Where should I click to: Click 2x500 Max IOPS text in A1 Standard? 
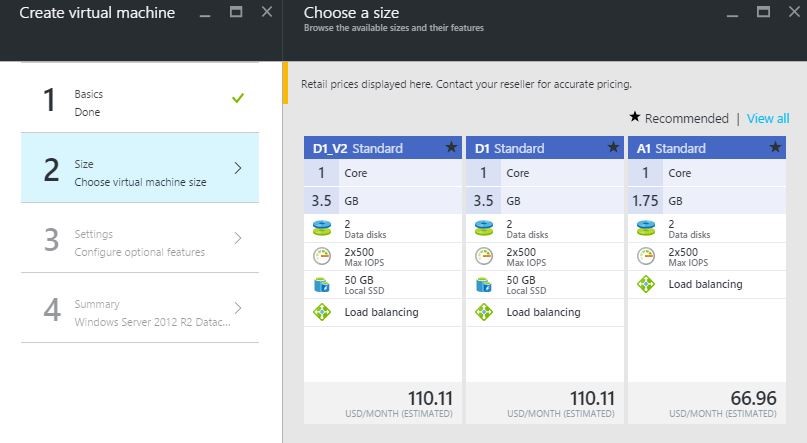coord(688,257)
